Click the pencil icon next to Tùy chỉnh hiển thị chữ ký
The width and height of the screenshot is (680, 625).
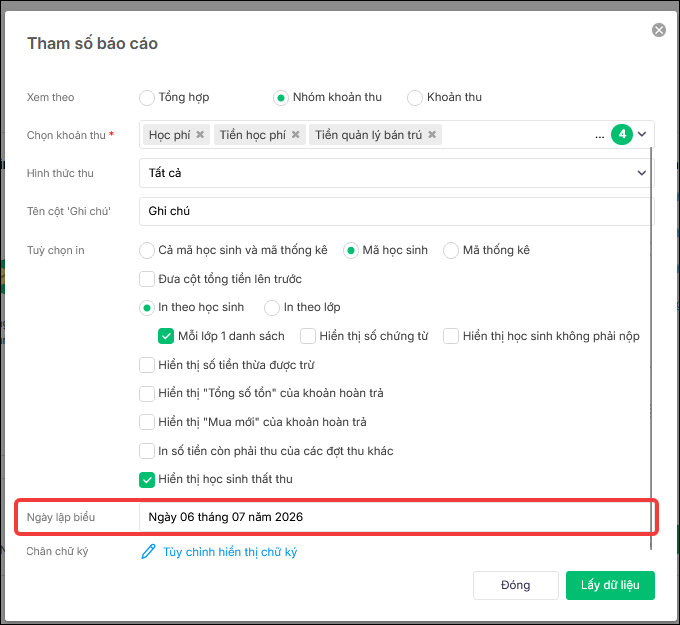pyautogui.click(x=148, y=552)
